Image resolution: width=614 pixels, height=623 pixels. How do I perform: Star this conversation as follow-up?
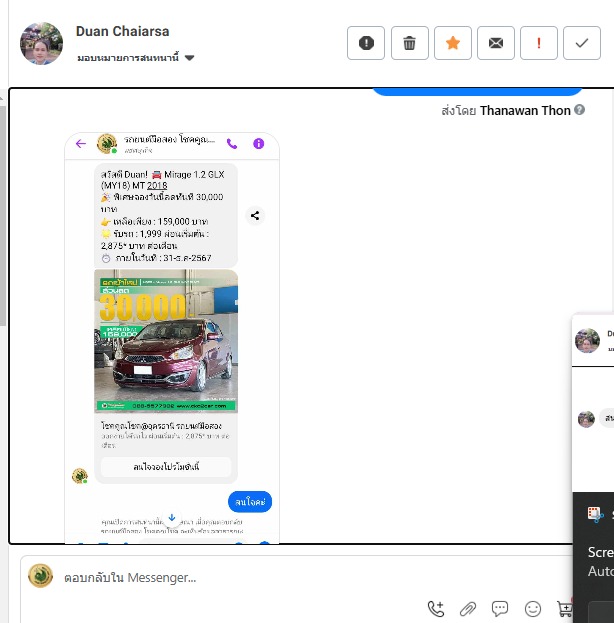click(453, 43)
